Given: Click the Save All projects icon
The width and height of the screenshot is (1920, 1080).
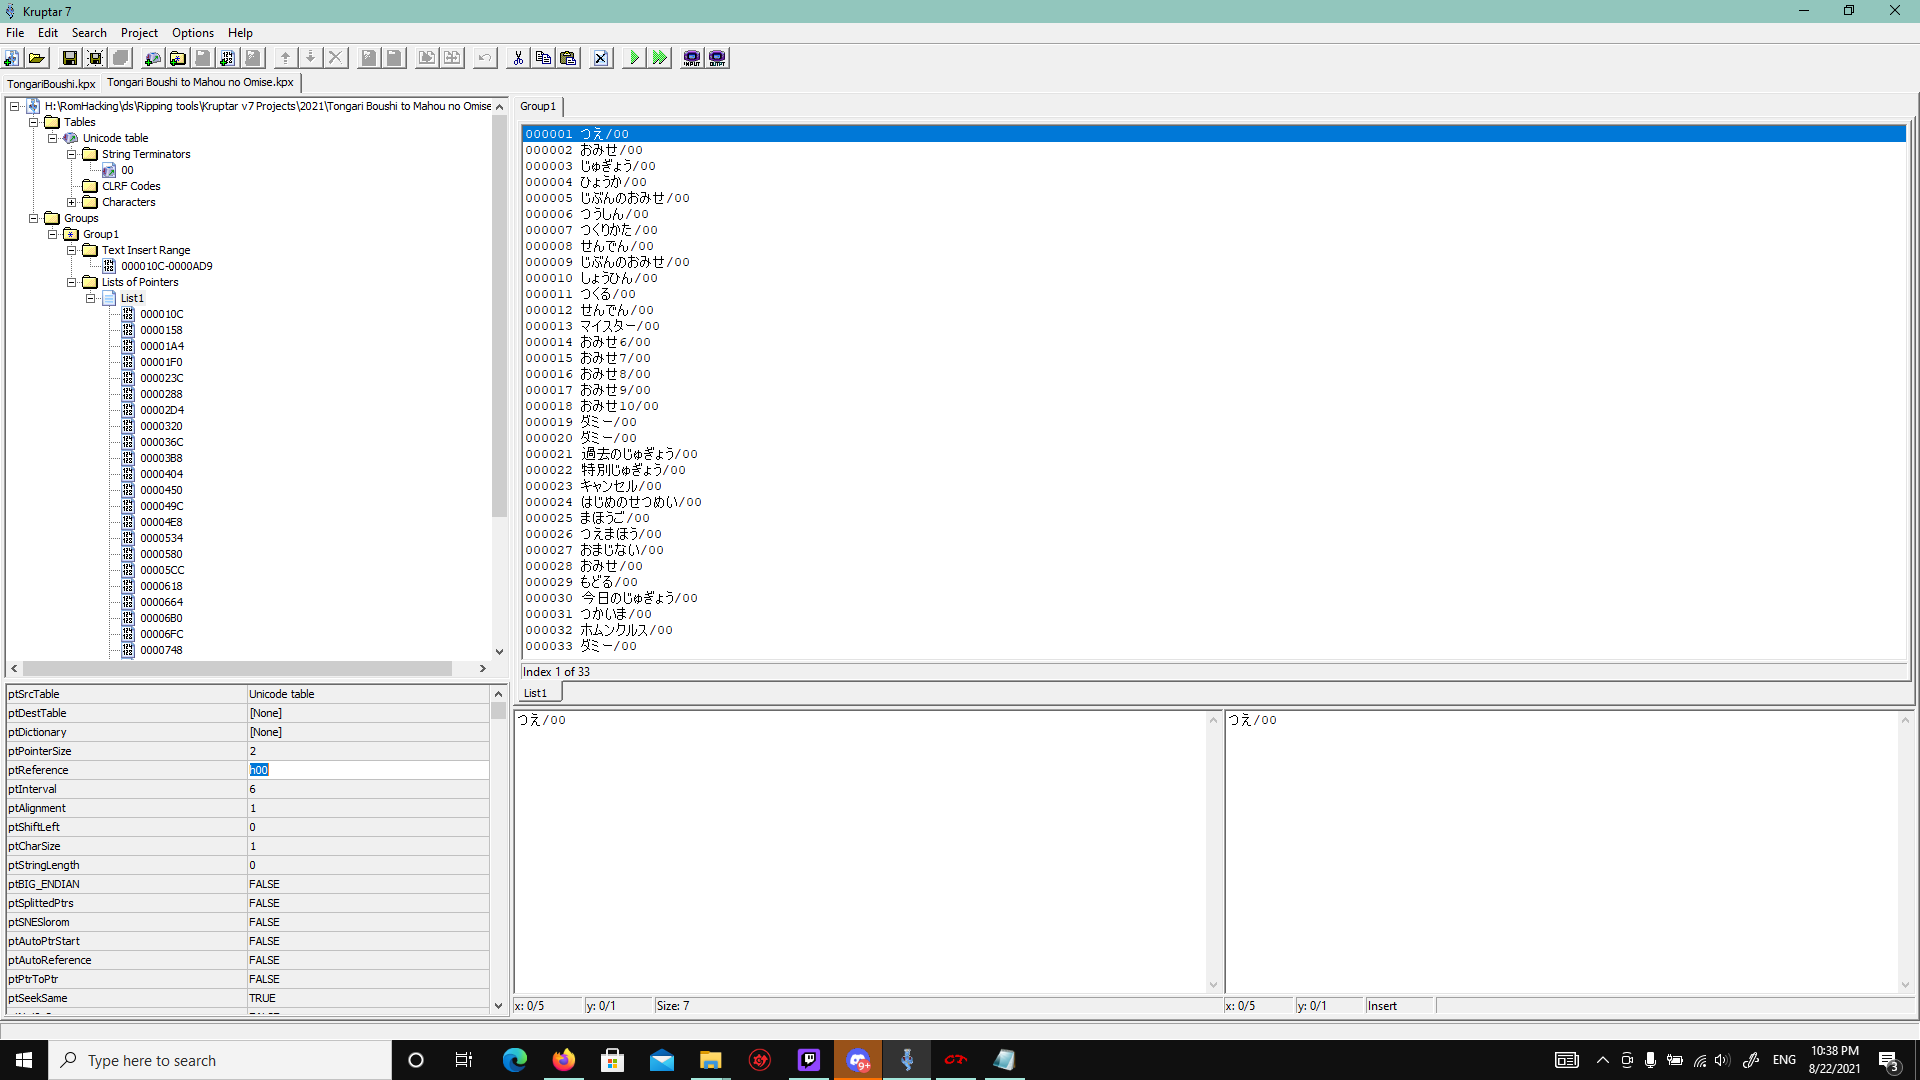Looking at the screenshot, I should [x=95, y=58].
